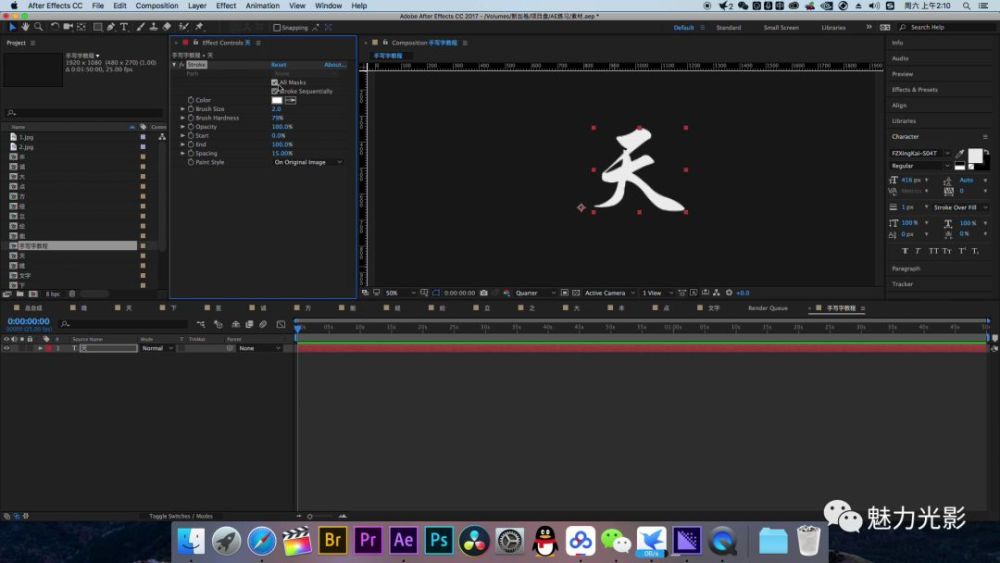The image size is (1000, 563).
Task: Select the Brush tool
Action: pos(140,27)
